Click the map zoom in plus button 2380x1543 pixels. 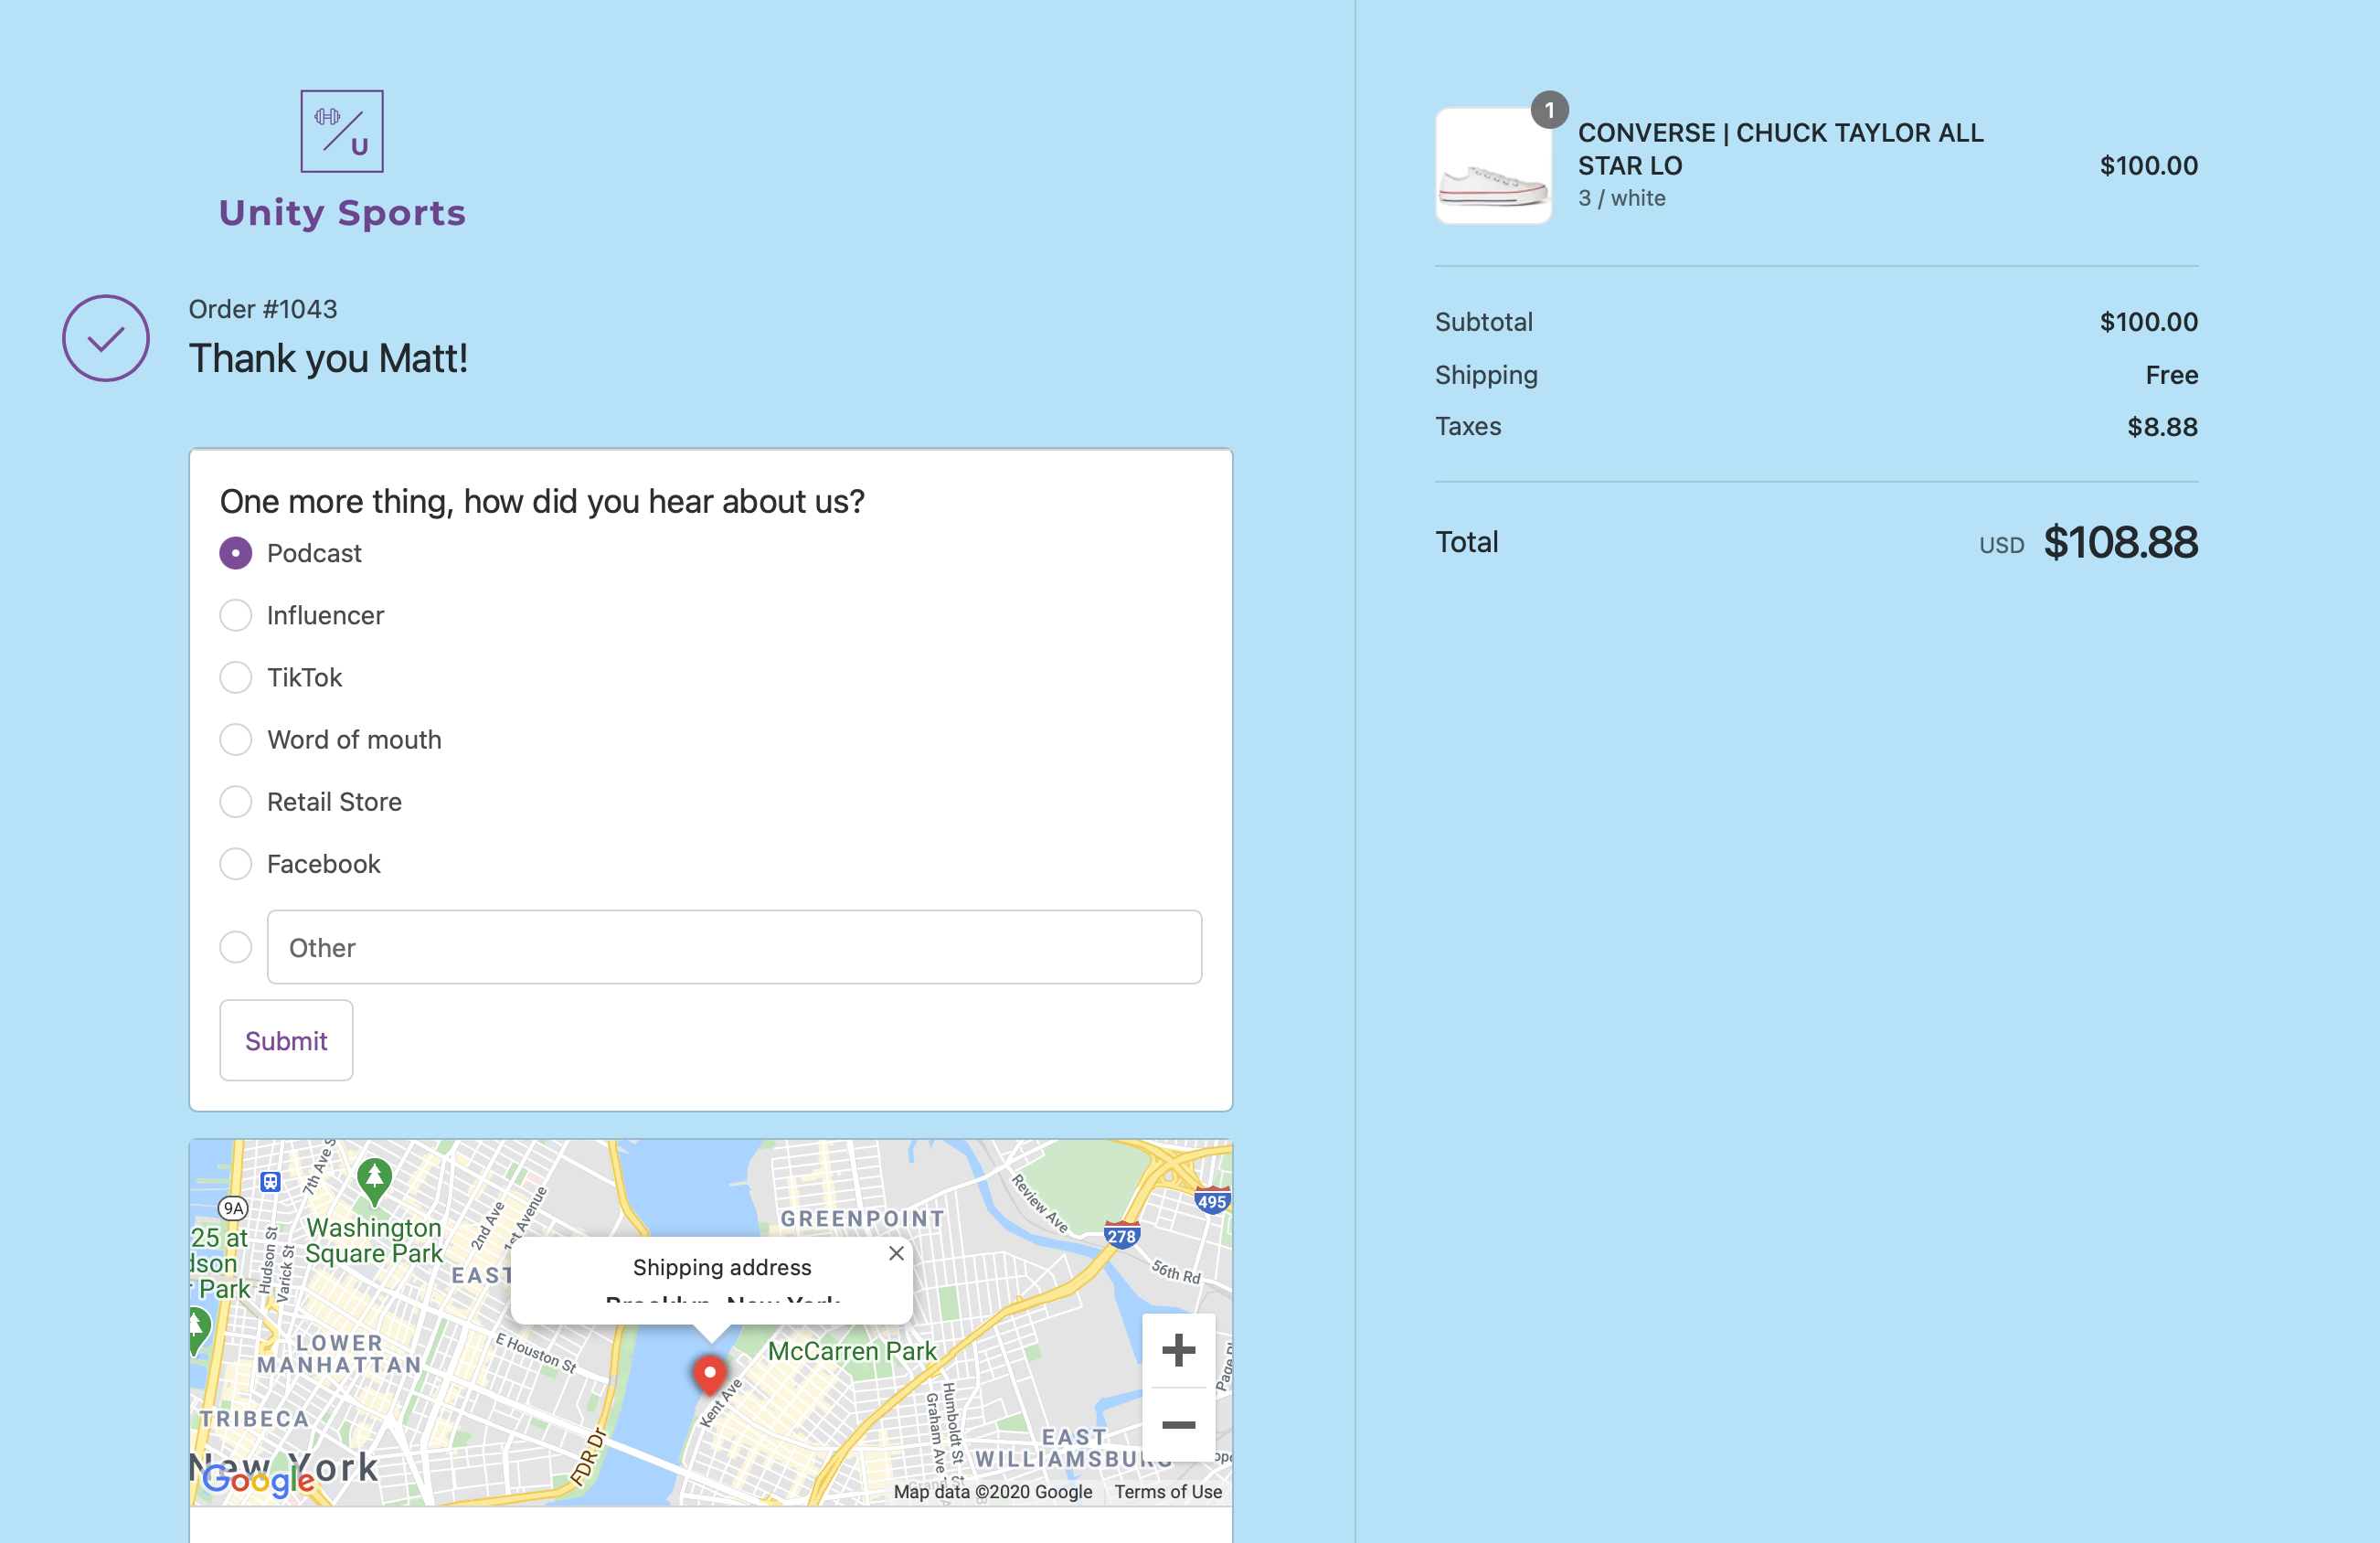[x=1178, y=1350]
